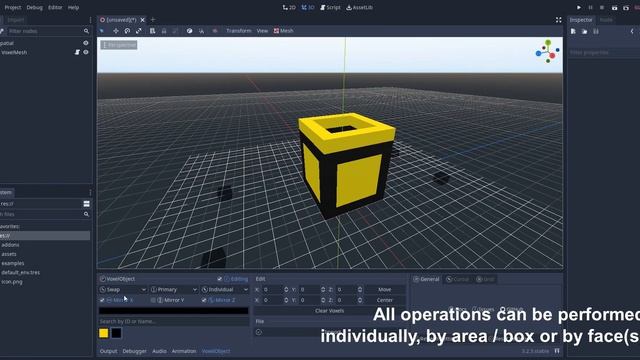Screen dimensions: 640x360
Task: Choose the Move mode tool
Action: click(x=116, y=31)
